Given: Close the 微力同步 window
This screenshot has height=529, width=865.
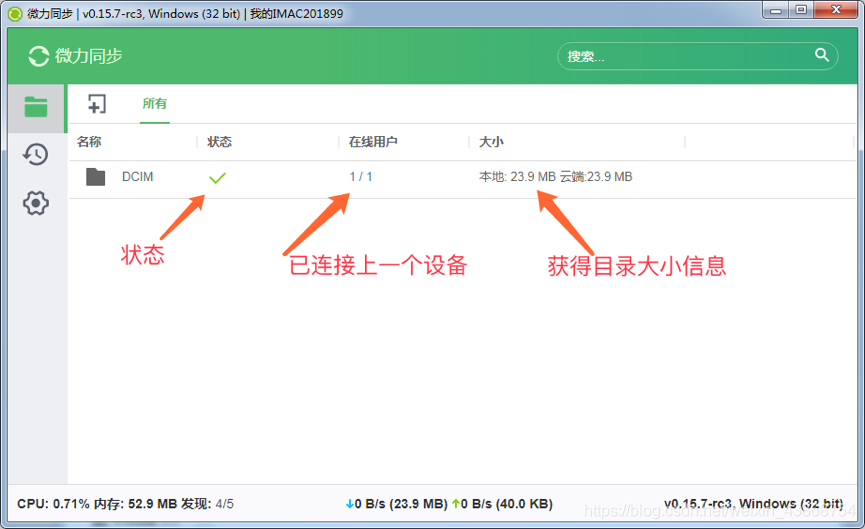Looking at the screenshot, I should [x=836, y=10].
